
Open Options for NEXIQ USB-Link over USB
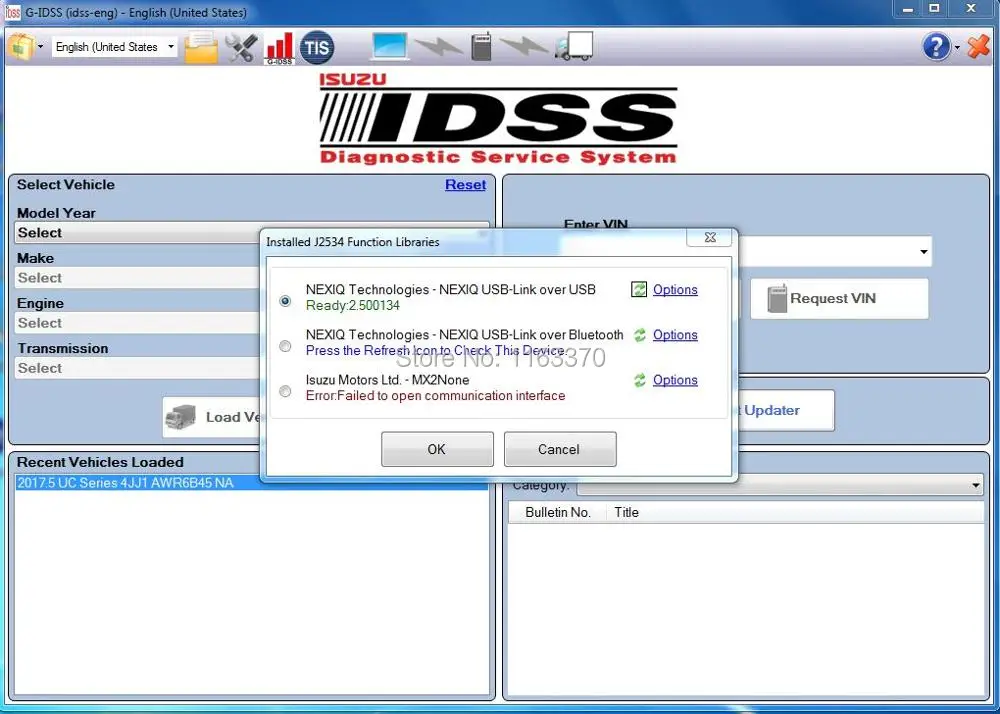(x=675, y=289)
